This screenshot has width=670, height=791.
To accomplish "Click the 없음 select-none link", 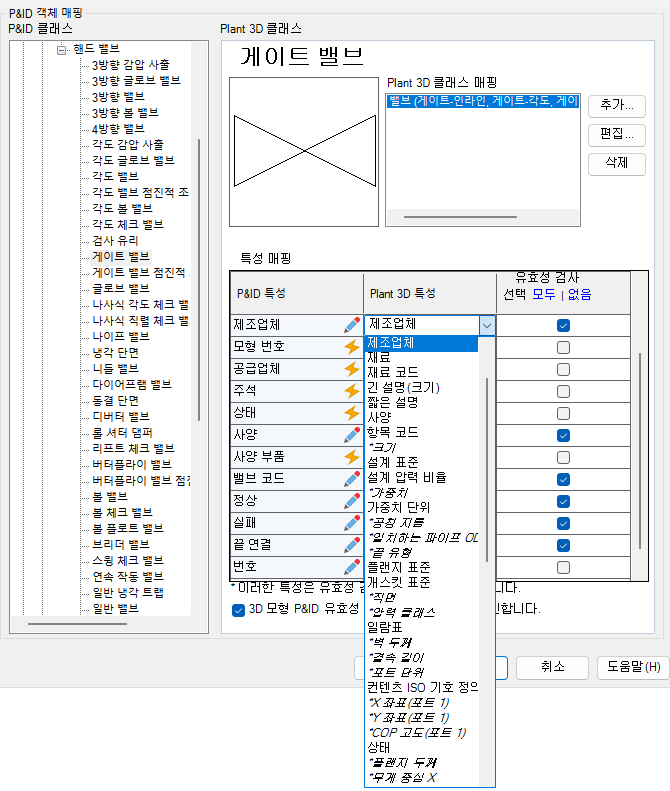I will tap(579, 294).
